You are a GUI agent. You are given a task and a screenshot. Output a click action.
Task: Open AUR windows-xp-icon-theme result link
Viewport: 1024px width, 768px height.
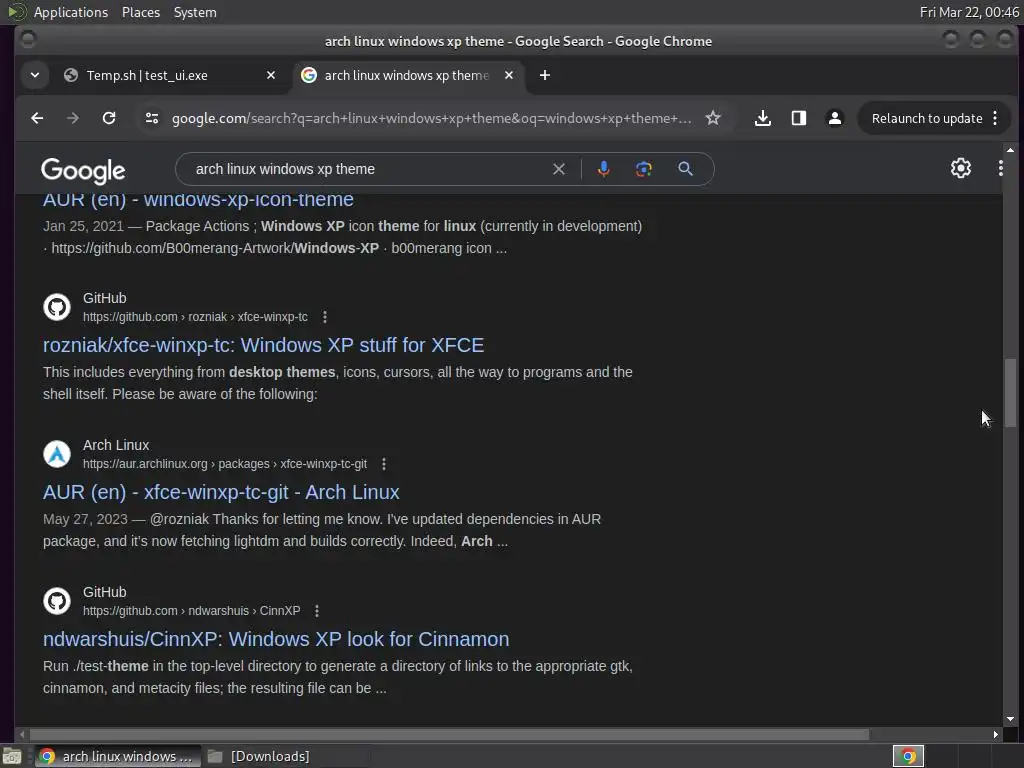tap(198, 200)
